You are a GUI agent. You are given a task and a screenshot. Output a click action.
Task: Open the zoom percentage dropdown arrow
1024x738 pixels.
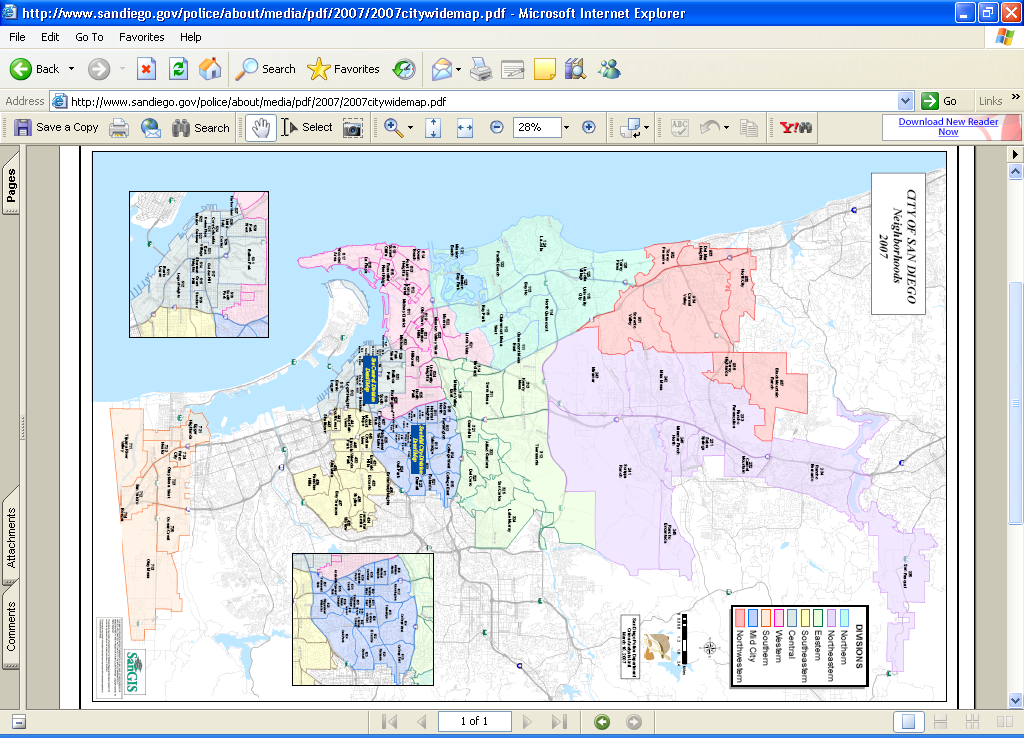[565, 128]
